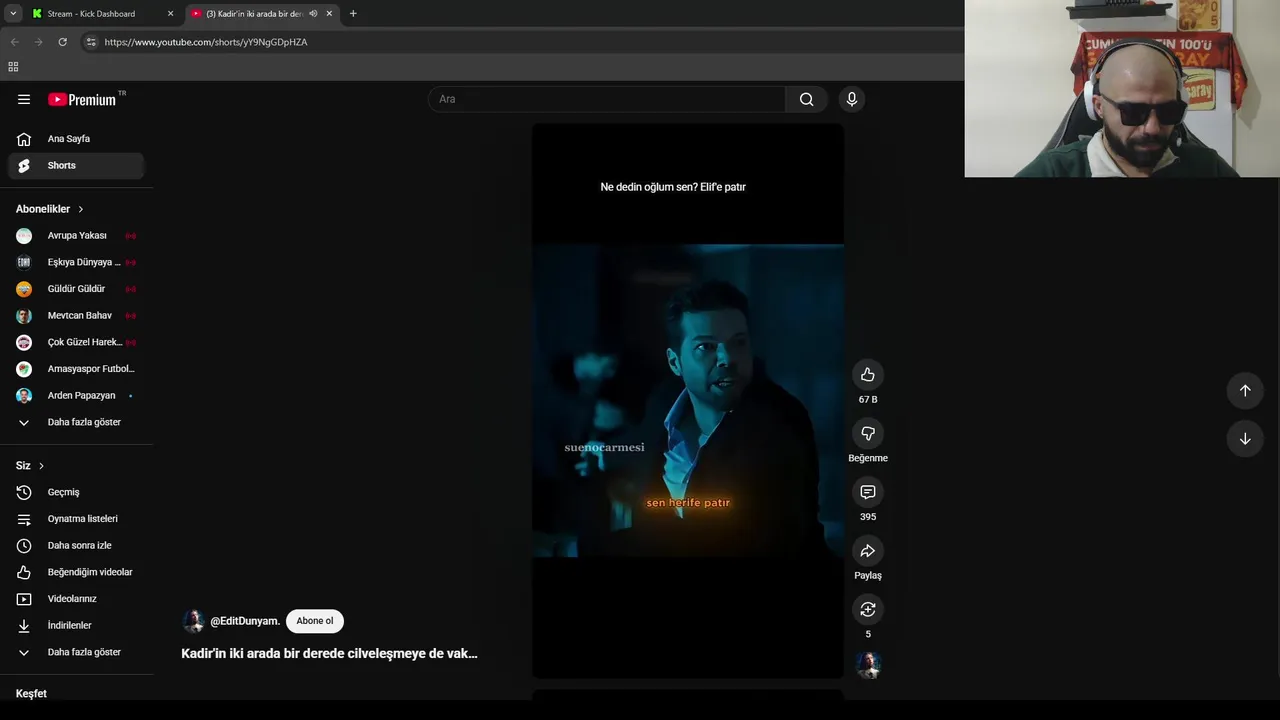Image resolution: width=1280 pixels, height=720 pixels.
Task: Expand Siz section Daha fazla göster
Action: pyautogui.click(x=76, y=652)
